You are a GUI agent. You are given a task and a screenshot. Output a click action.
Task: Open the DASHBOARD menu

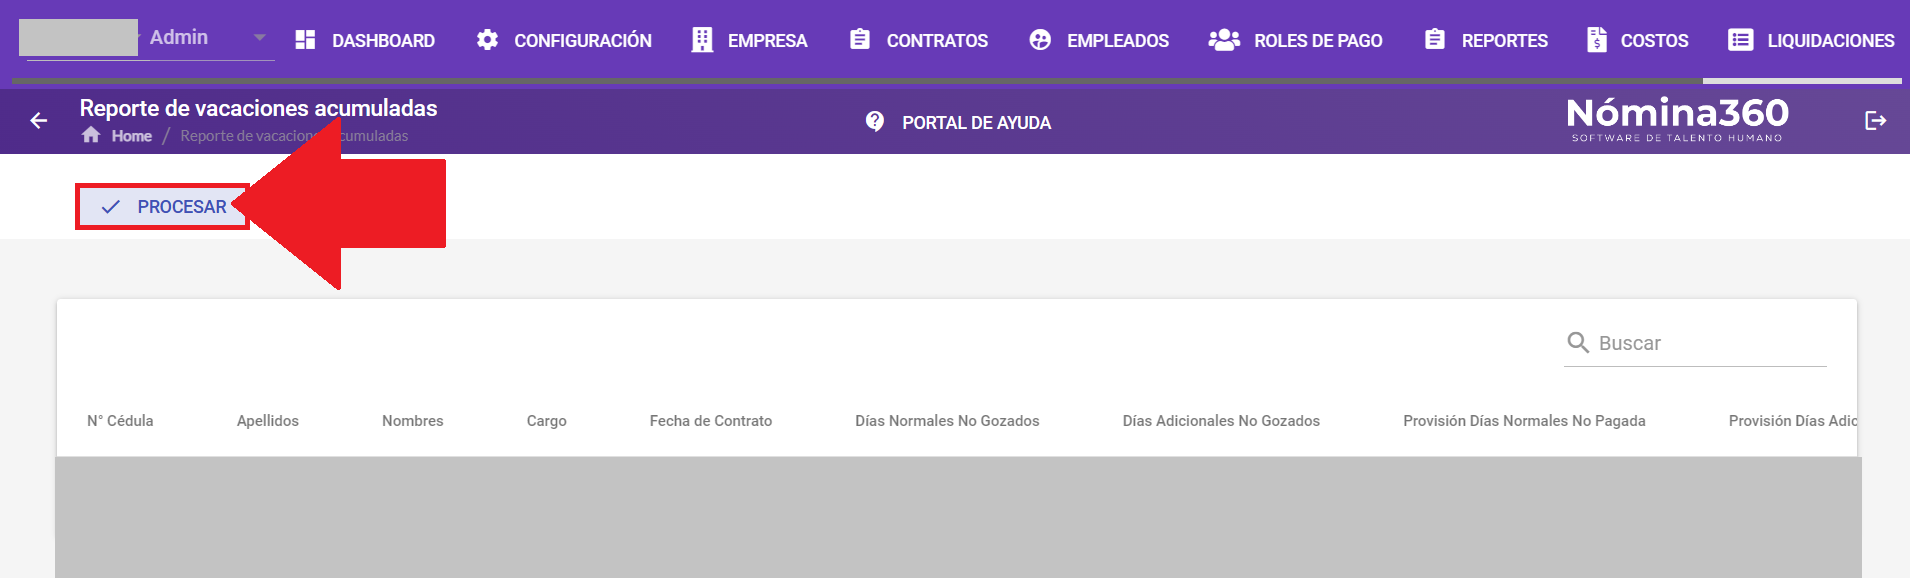383,41
